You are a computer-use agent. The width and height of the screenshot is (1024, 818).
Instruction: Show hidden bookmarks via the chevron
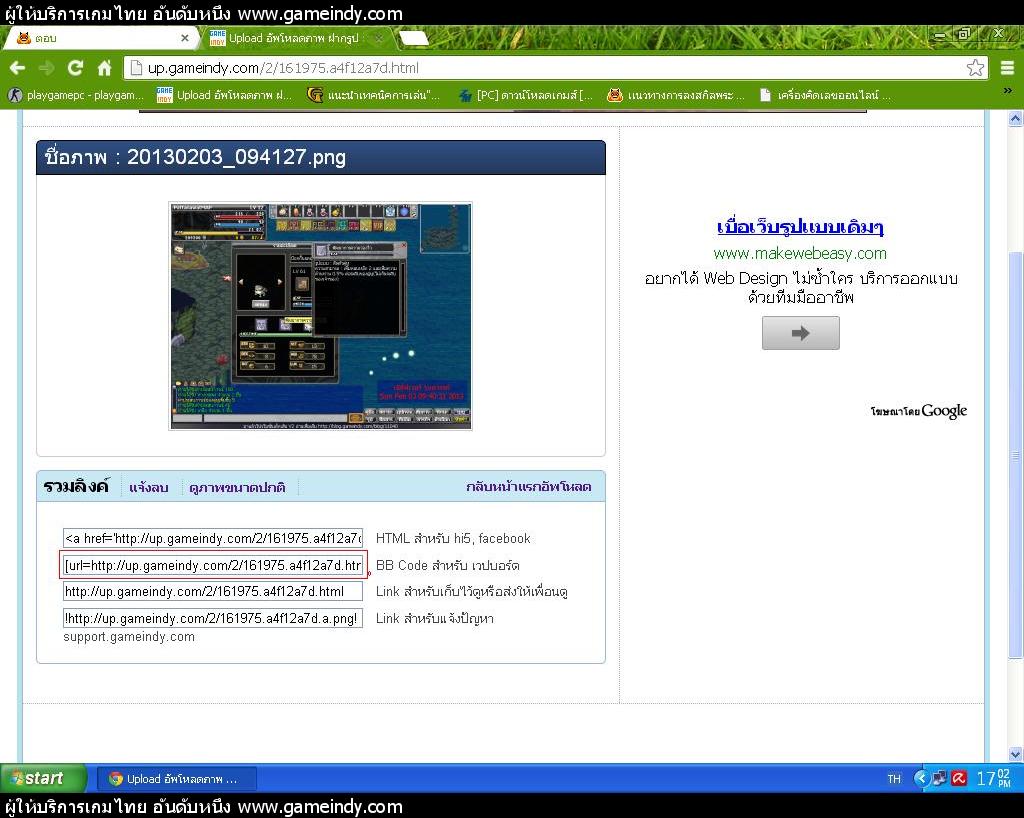tap(1008, 91)
